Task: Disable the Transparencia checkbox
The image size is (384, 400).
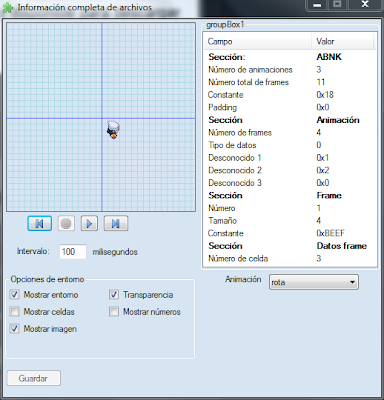Action: click(114, 295)
